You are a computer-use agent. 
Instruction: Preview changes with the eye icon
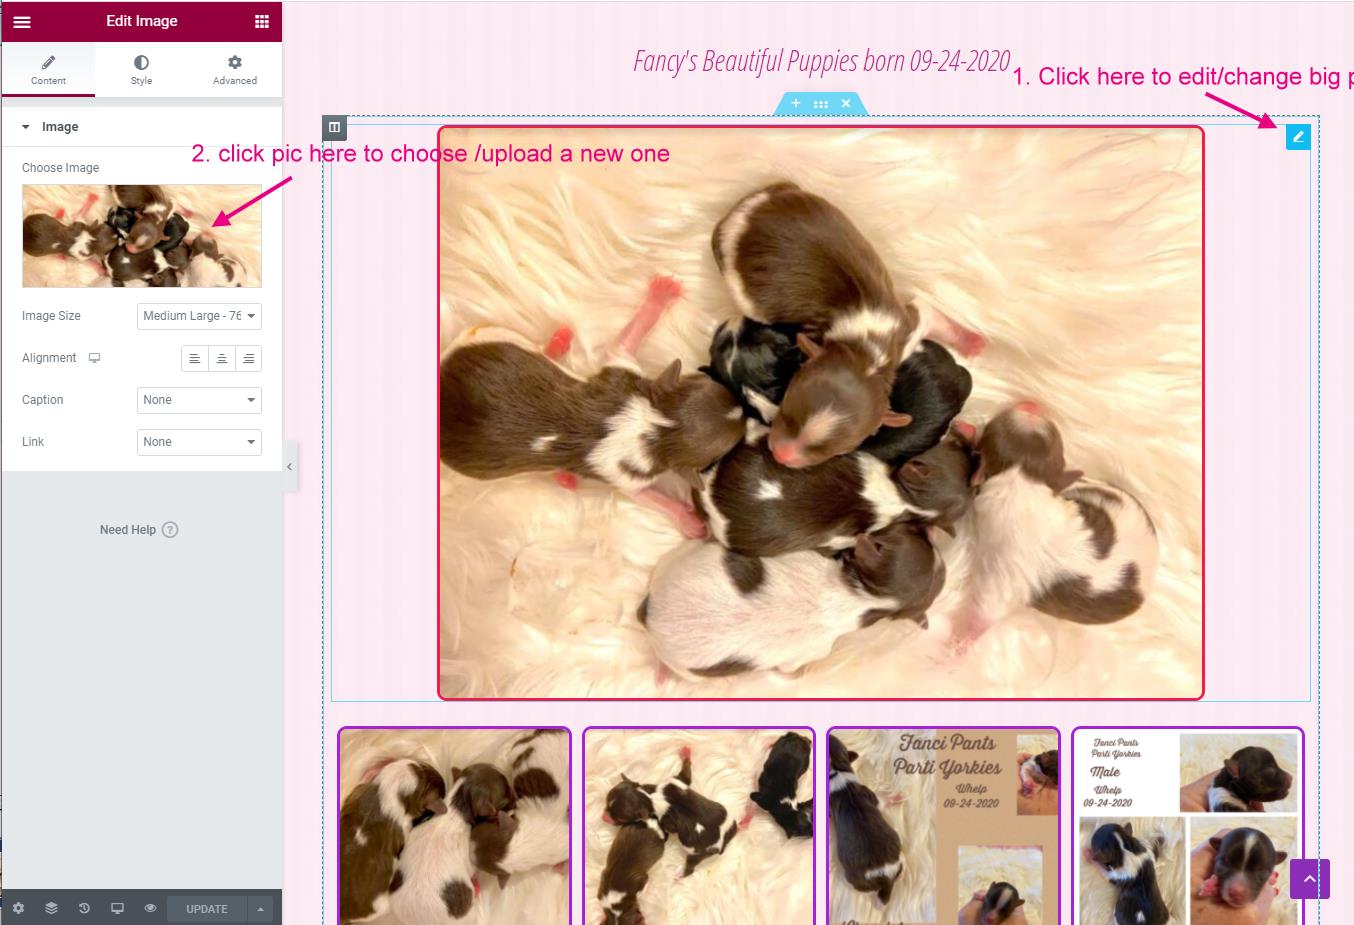[x=150, y=908]
